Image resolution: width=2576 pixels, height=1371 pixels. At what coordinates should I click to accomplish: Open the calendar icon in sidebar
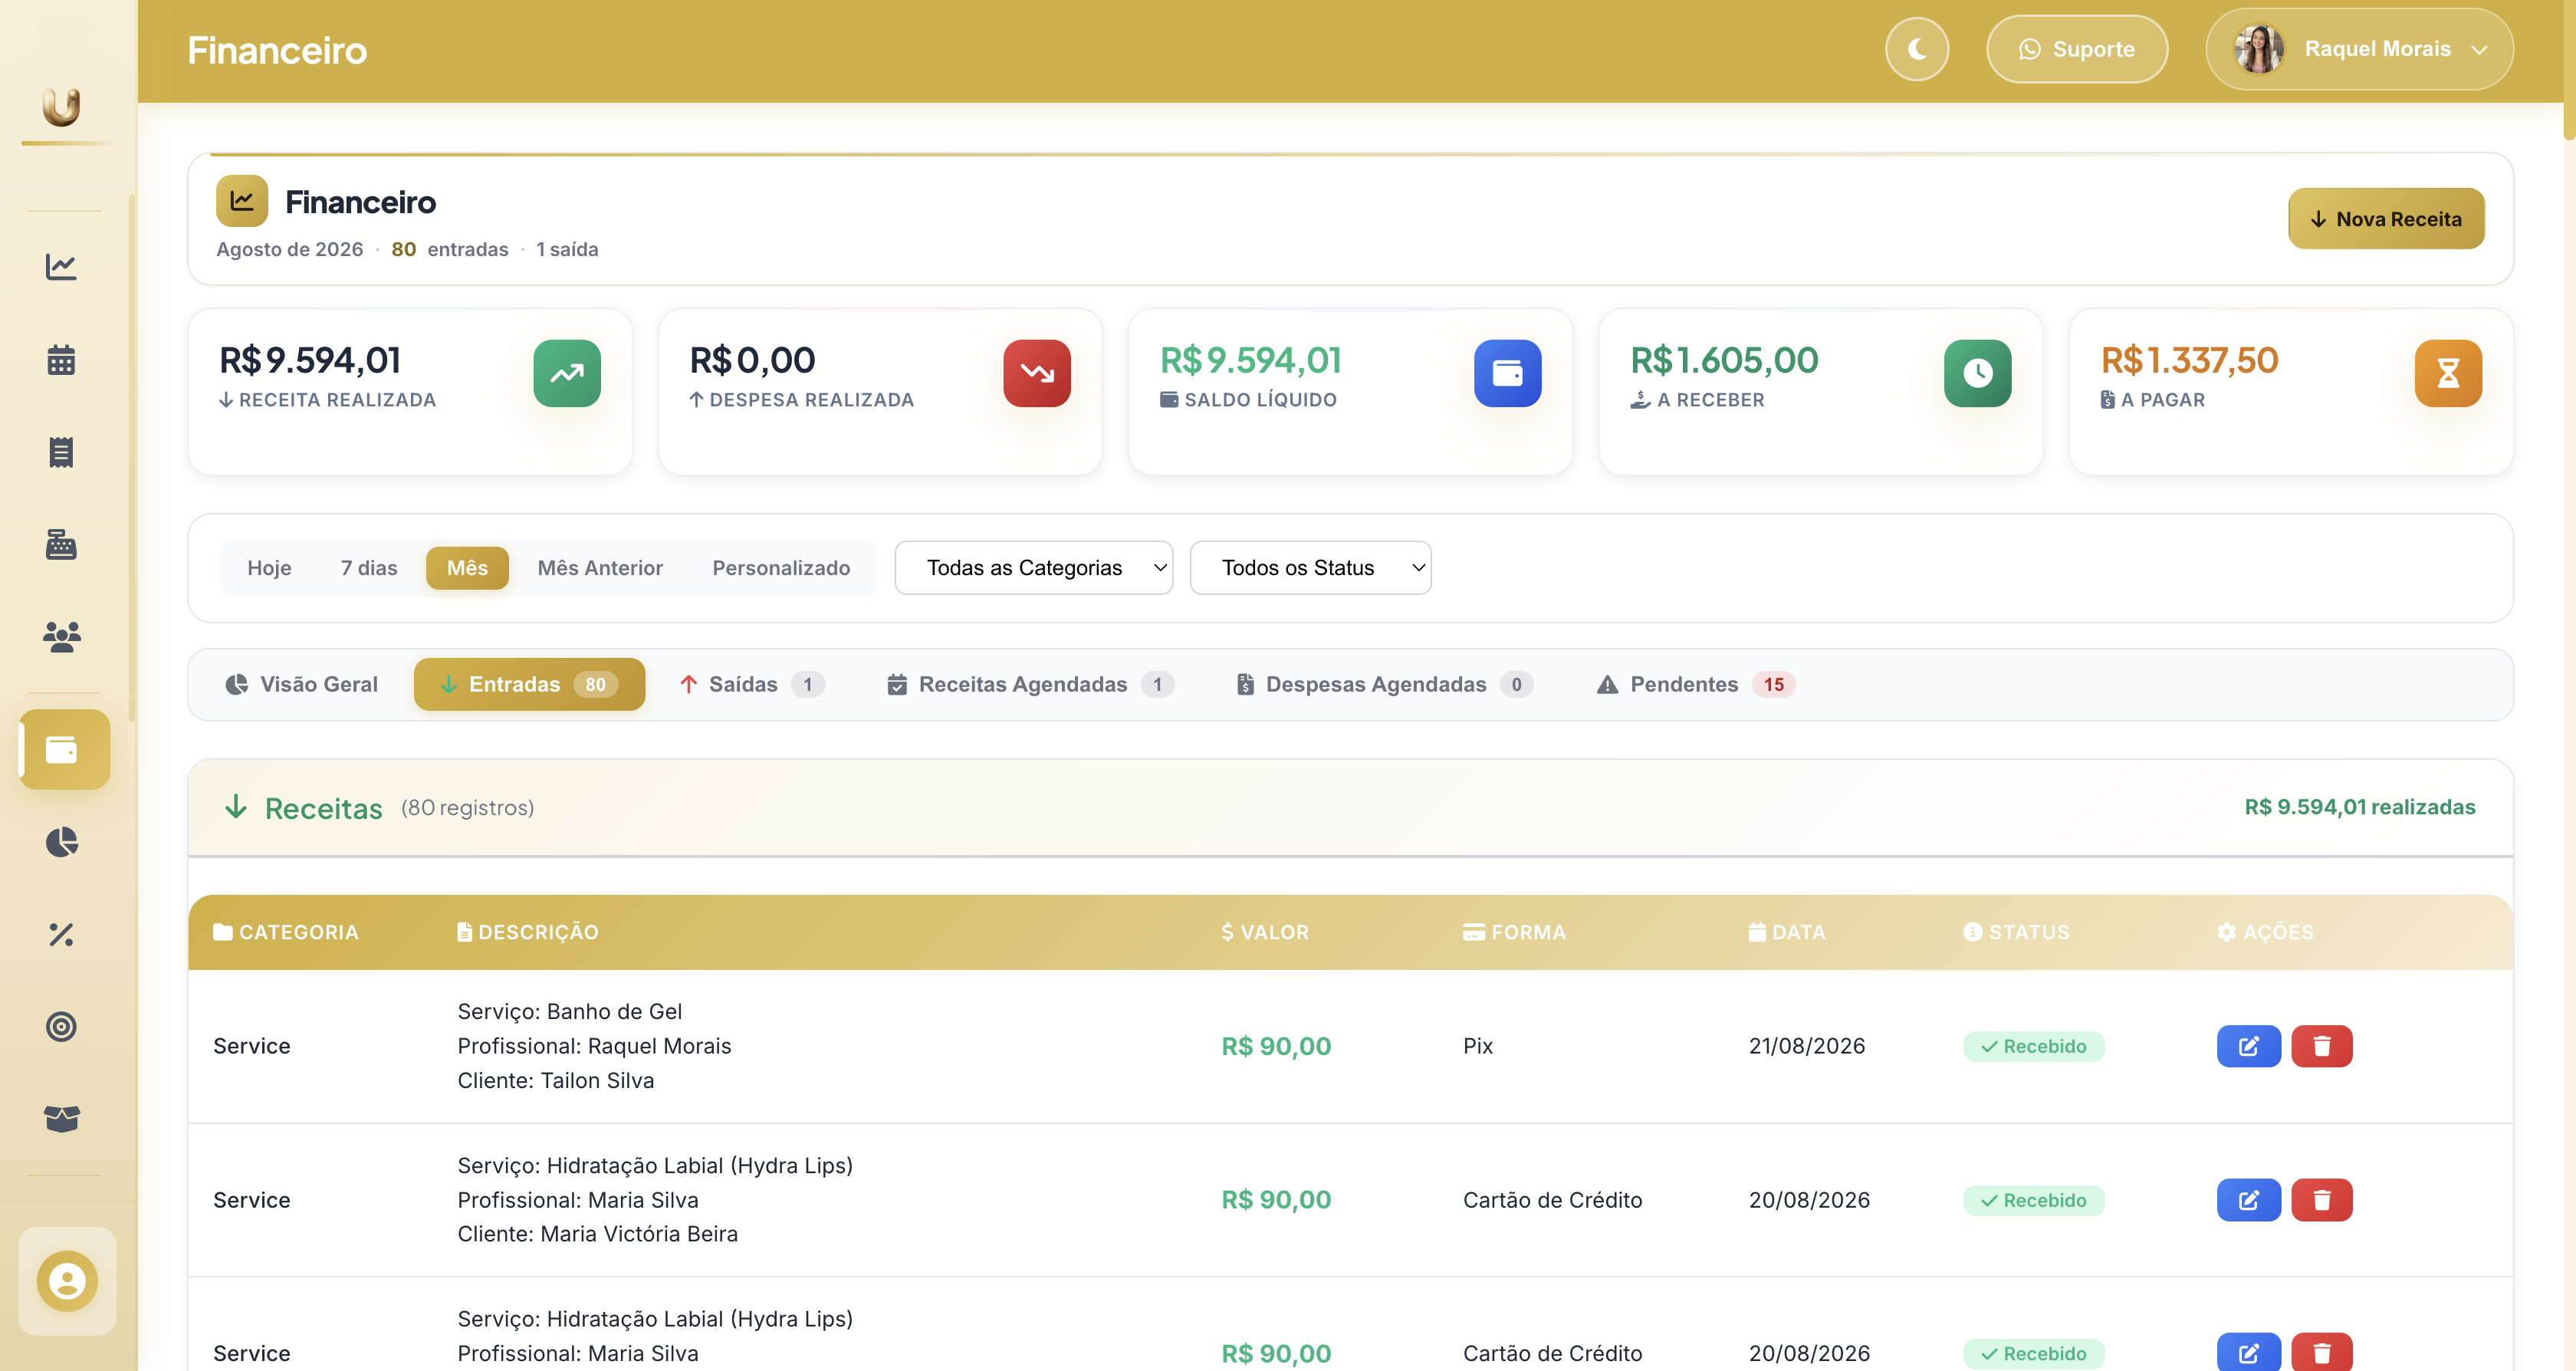coord(61,359)
